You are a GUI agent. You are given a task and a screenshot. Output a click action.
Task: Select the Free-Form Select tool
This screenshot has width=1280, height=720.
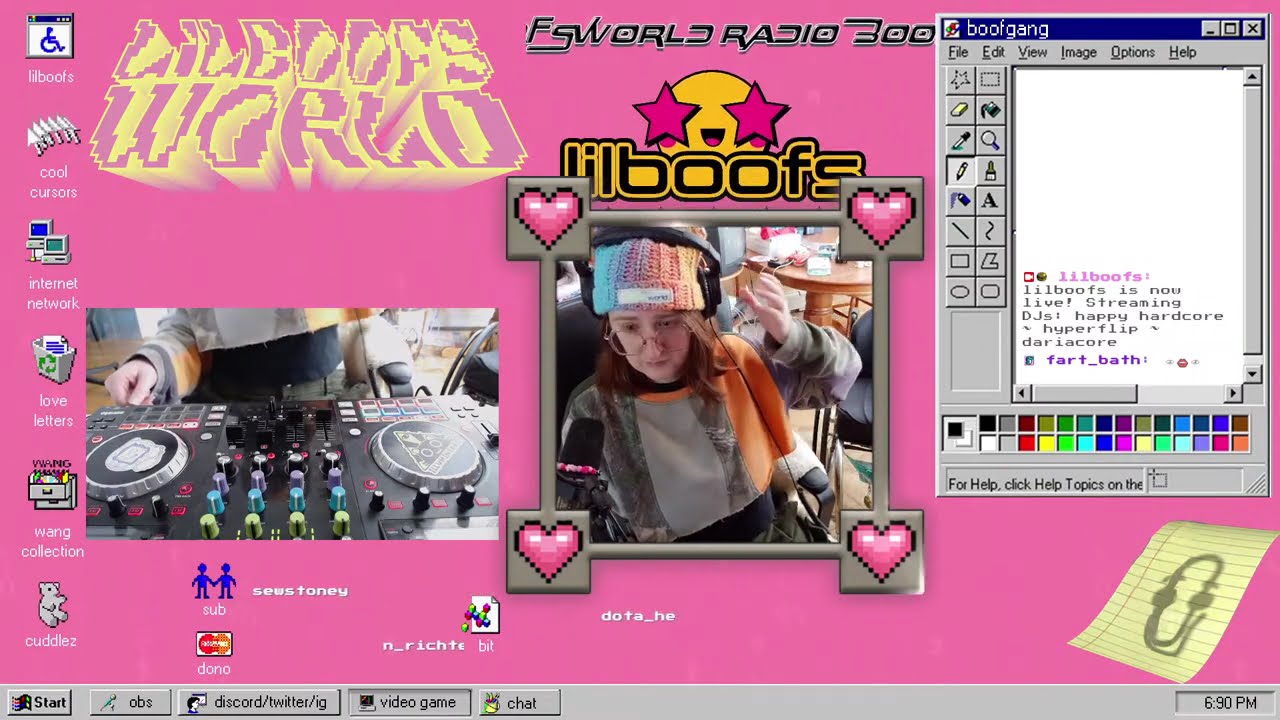[x=960, y=79]
